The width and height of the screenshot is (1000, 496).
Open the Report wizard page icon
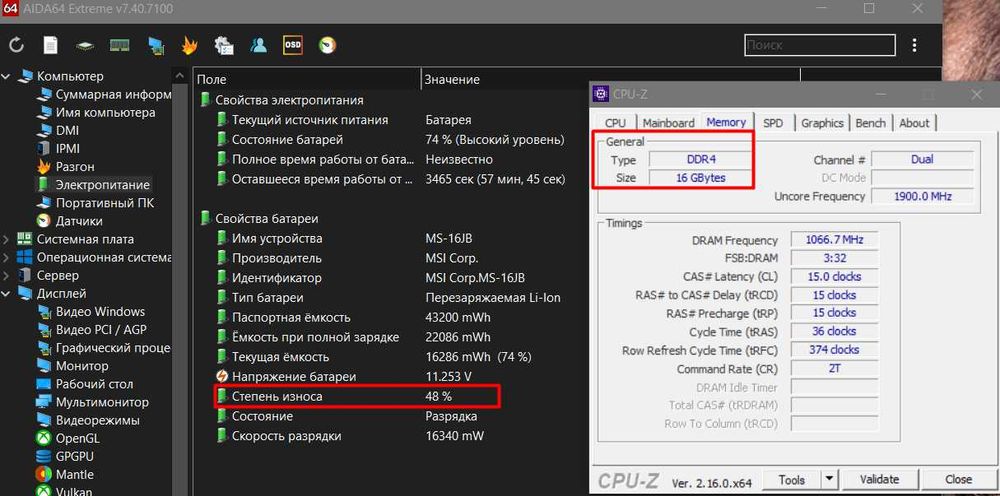(x=50, y=45)
